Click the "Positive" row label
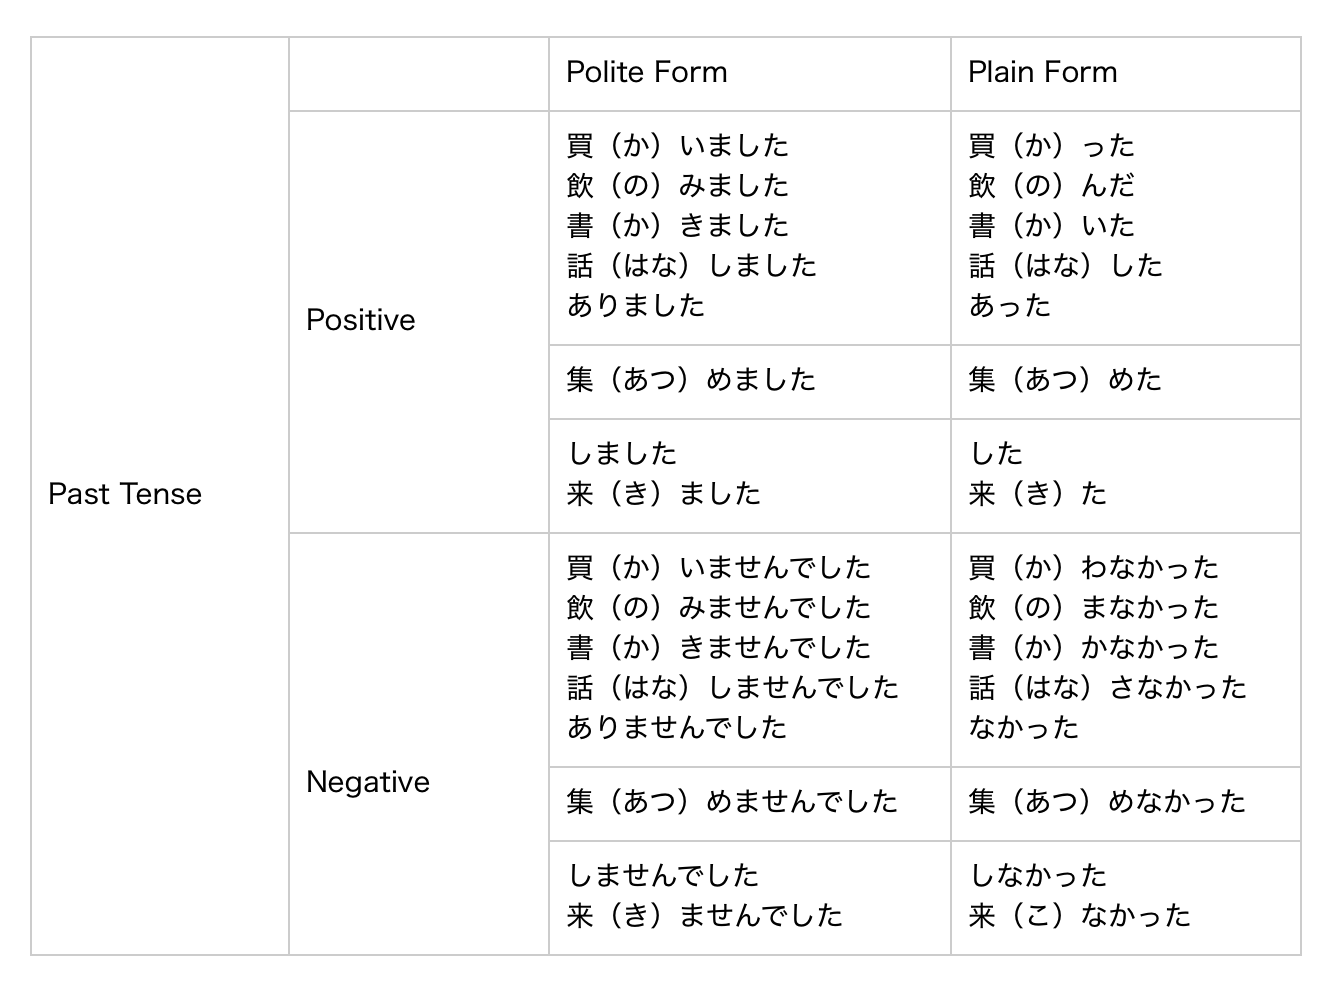 point(360,320)
